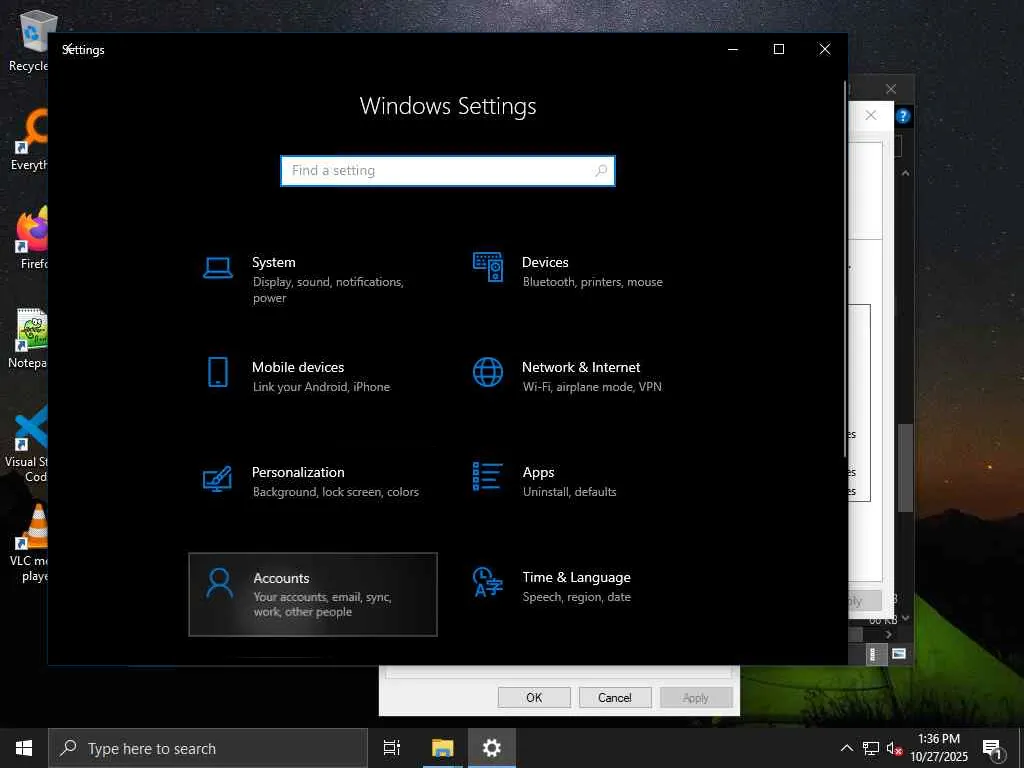Open the Mobile devices category label
The width and height of the screenshot is (1024, 768).
(x=298, y=367)
